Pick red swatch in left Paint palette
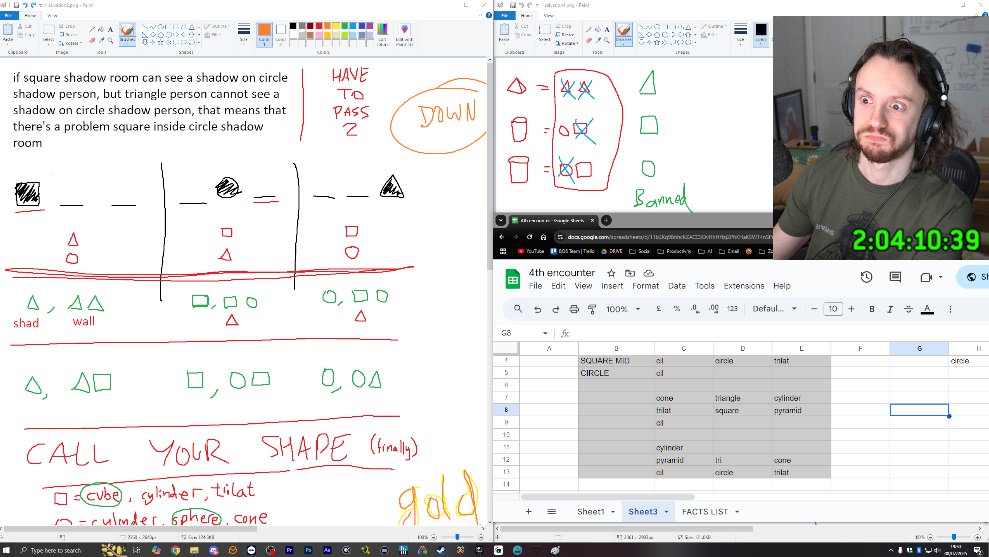The image size is (989, 557). pos(319,26)
